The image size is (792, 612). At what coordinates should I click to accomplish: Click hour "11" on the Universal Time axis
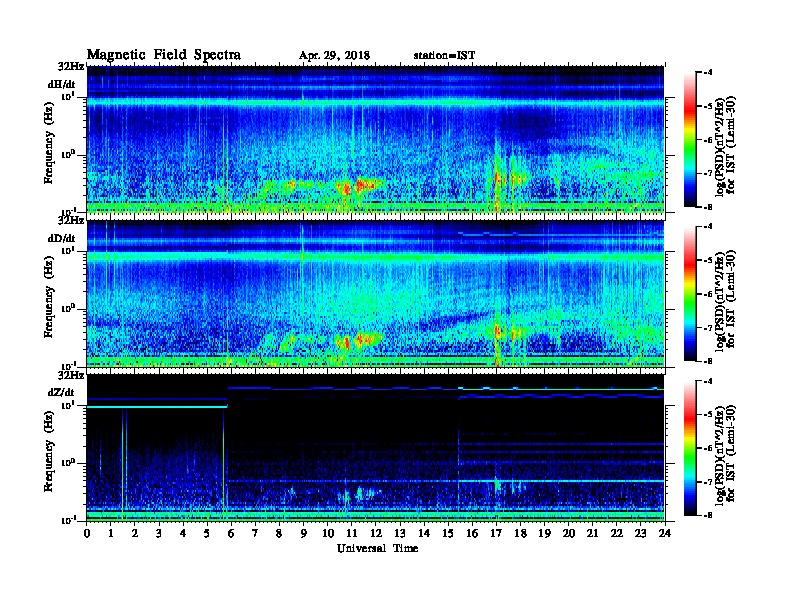pos(352,534)
